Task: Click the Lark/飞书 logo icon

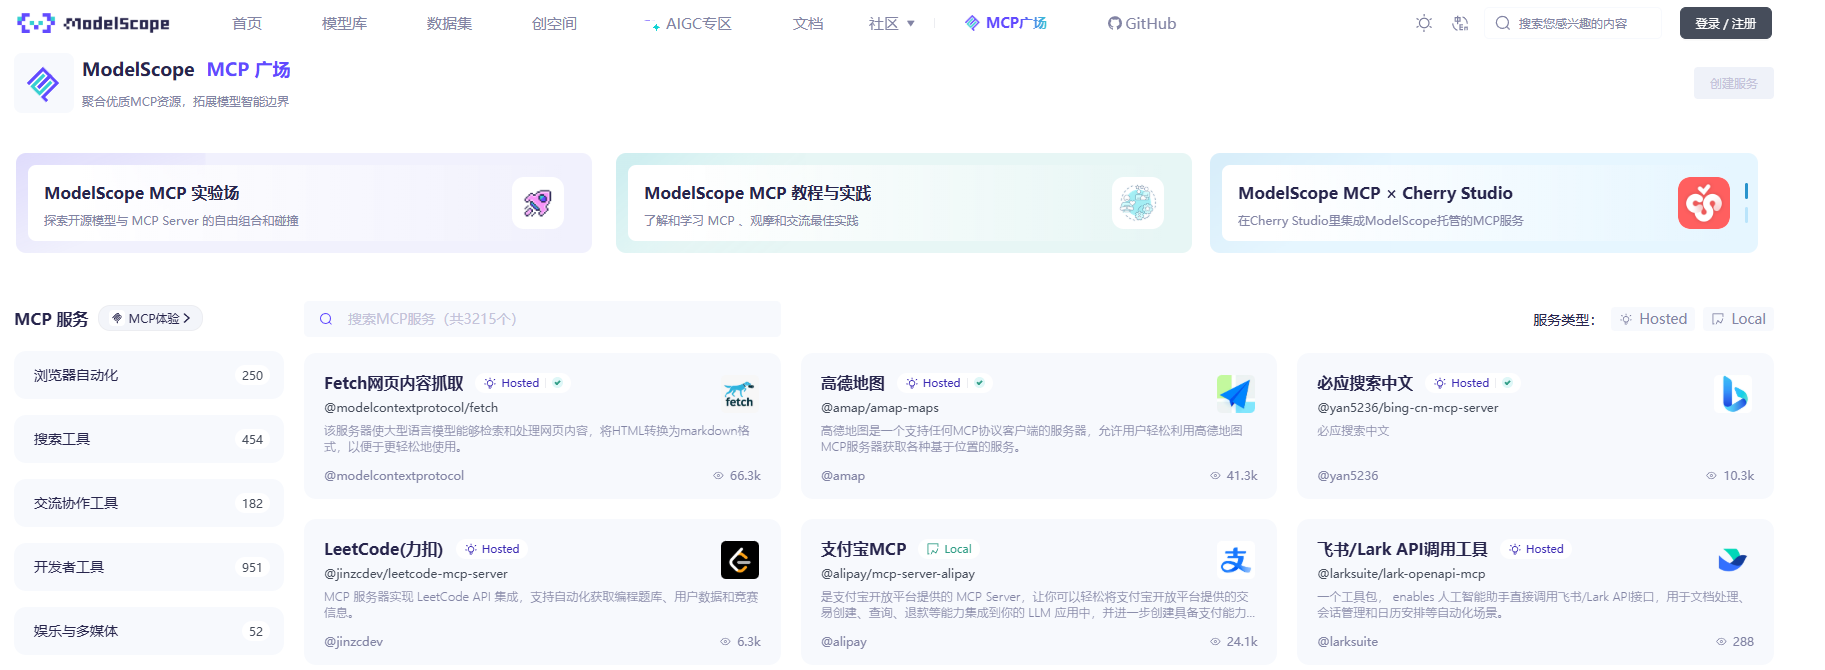Action: point(1733,560)
